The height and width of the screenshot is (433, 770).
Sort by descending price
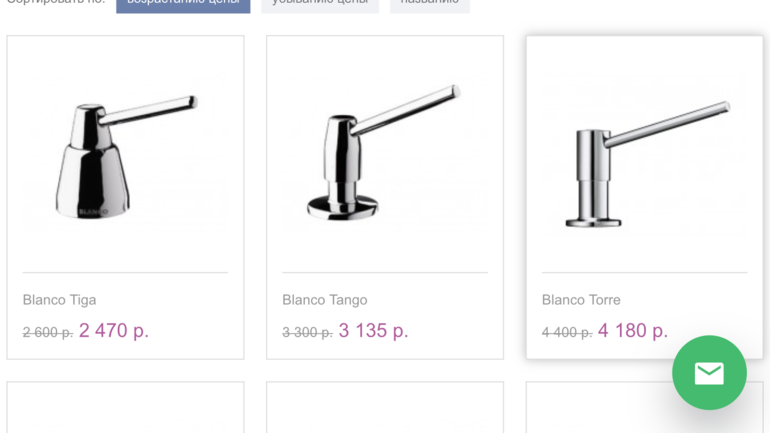tap(320, 4)
